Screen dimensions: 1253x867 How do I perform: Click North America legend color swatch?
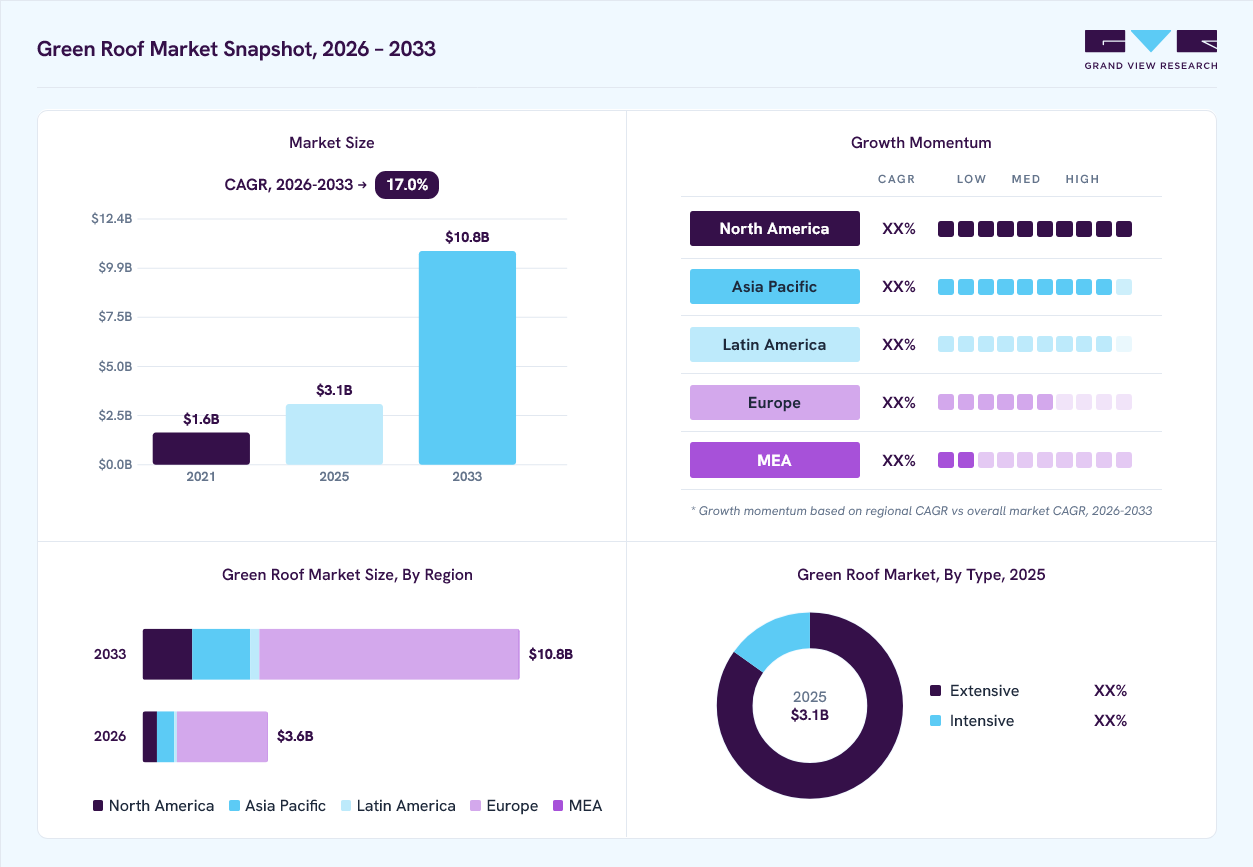click(x=98, y=806)
